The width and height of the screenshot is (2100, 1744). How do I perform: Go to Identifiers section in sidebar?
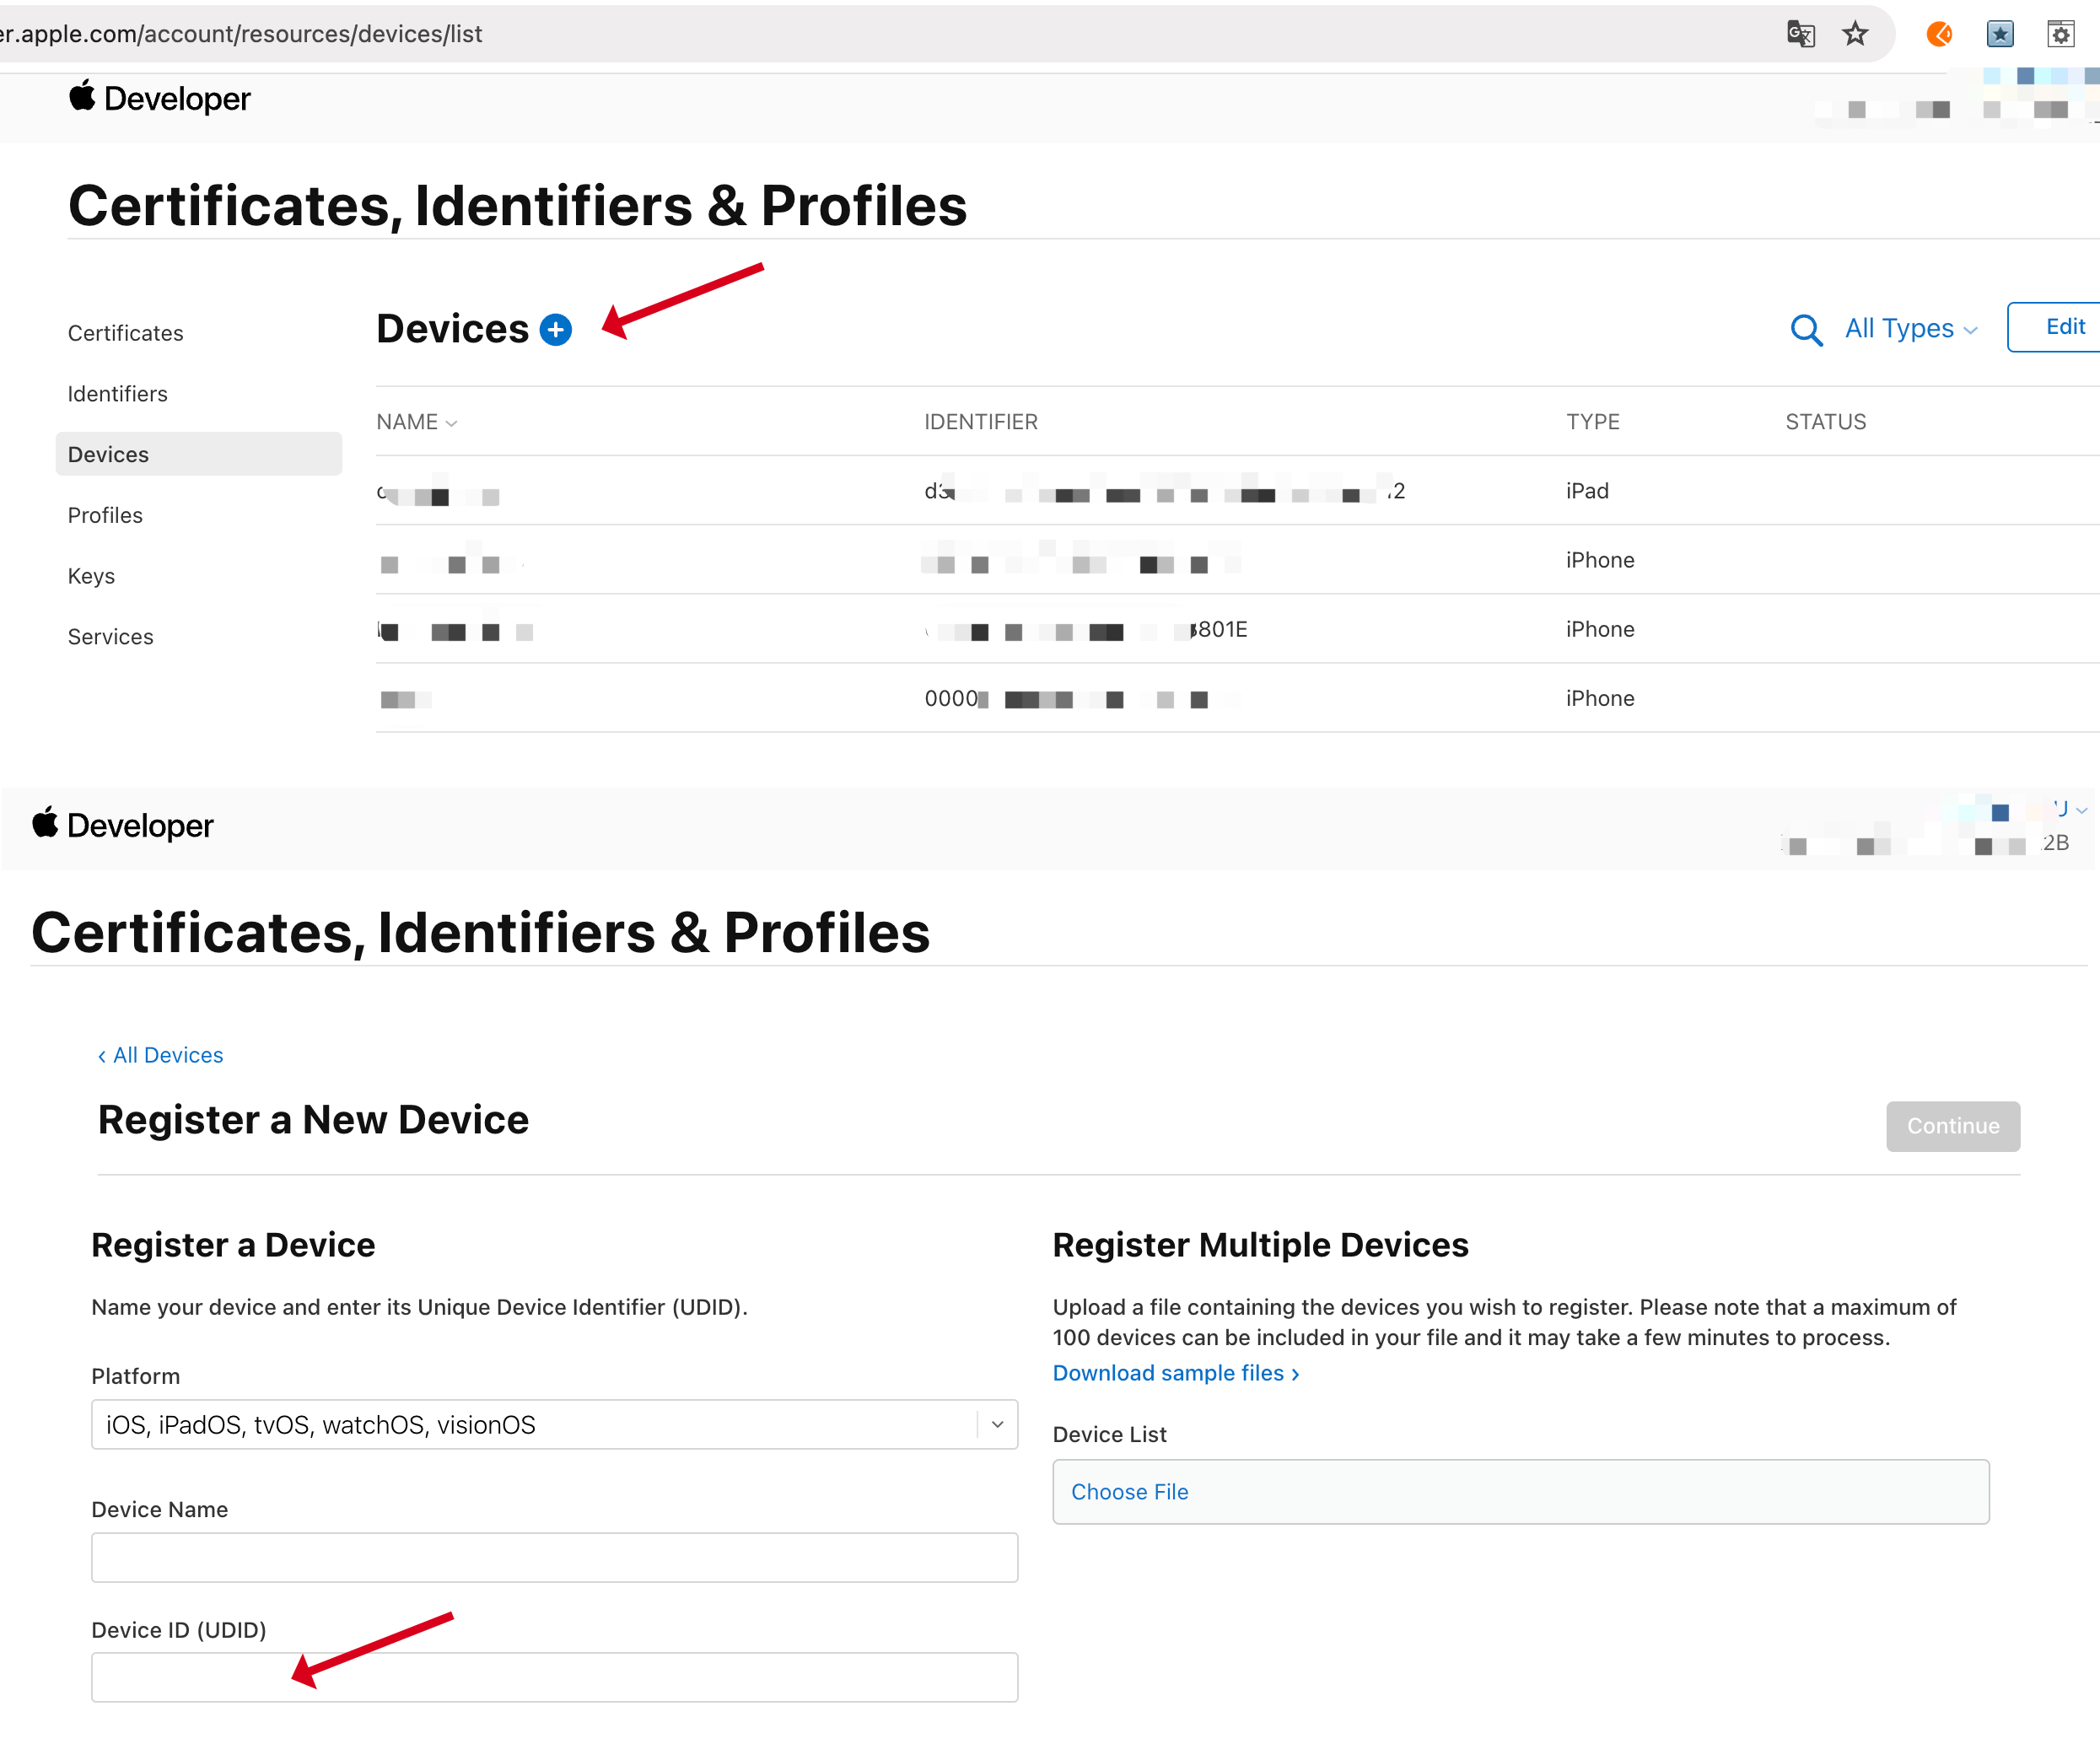point(118,394)
